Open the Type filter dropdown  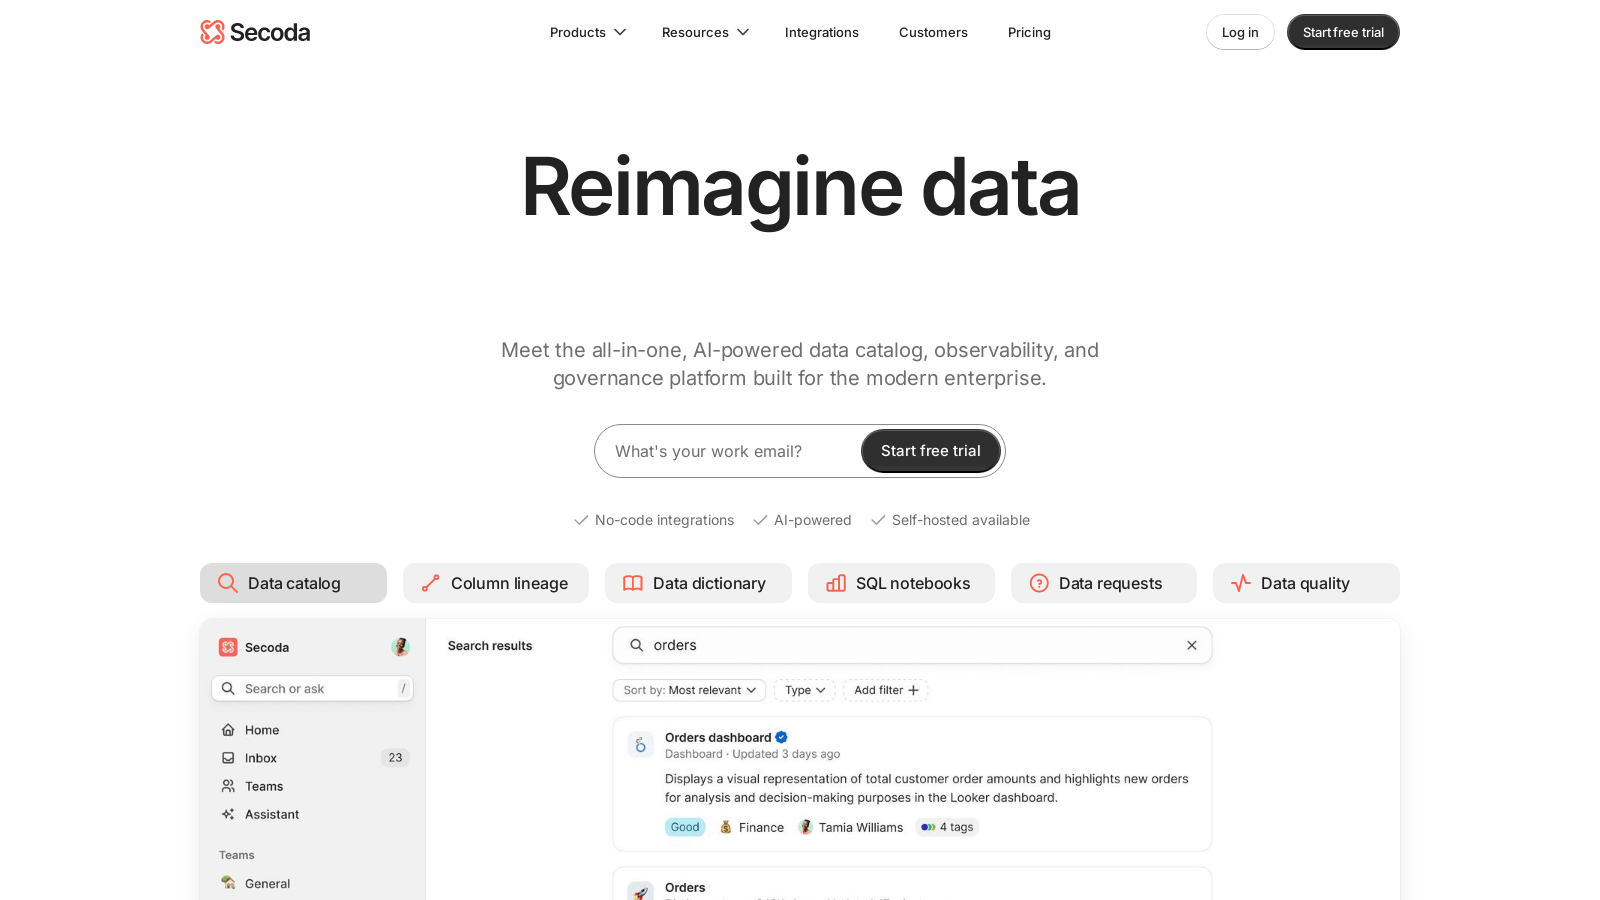click(x=805, y=690)
